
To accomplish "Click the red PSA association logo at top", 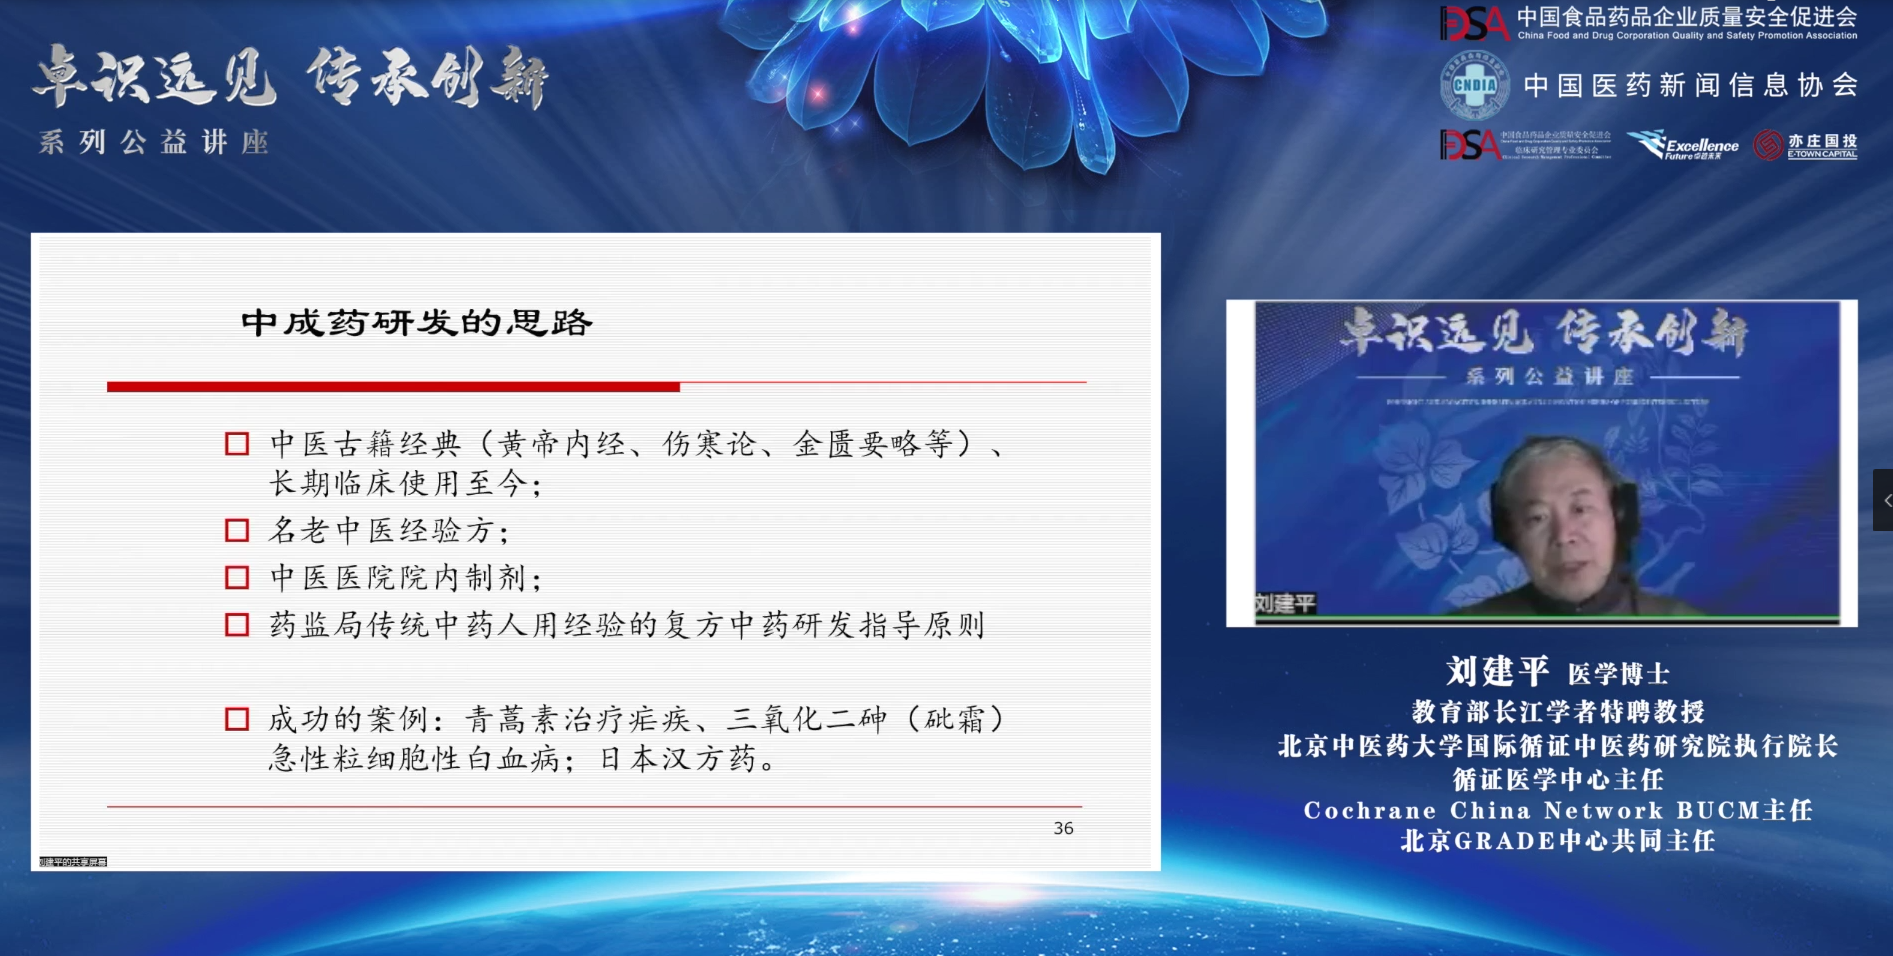I will click(1473, 23).
